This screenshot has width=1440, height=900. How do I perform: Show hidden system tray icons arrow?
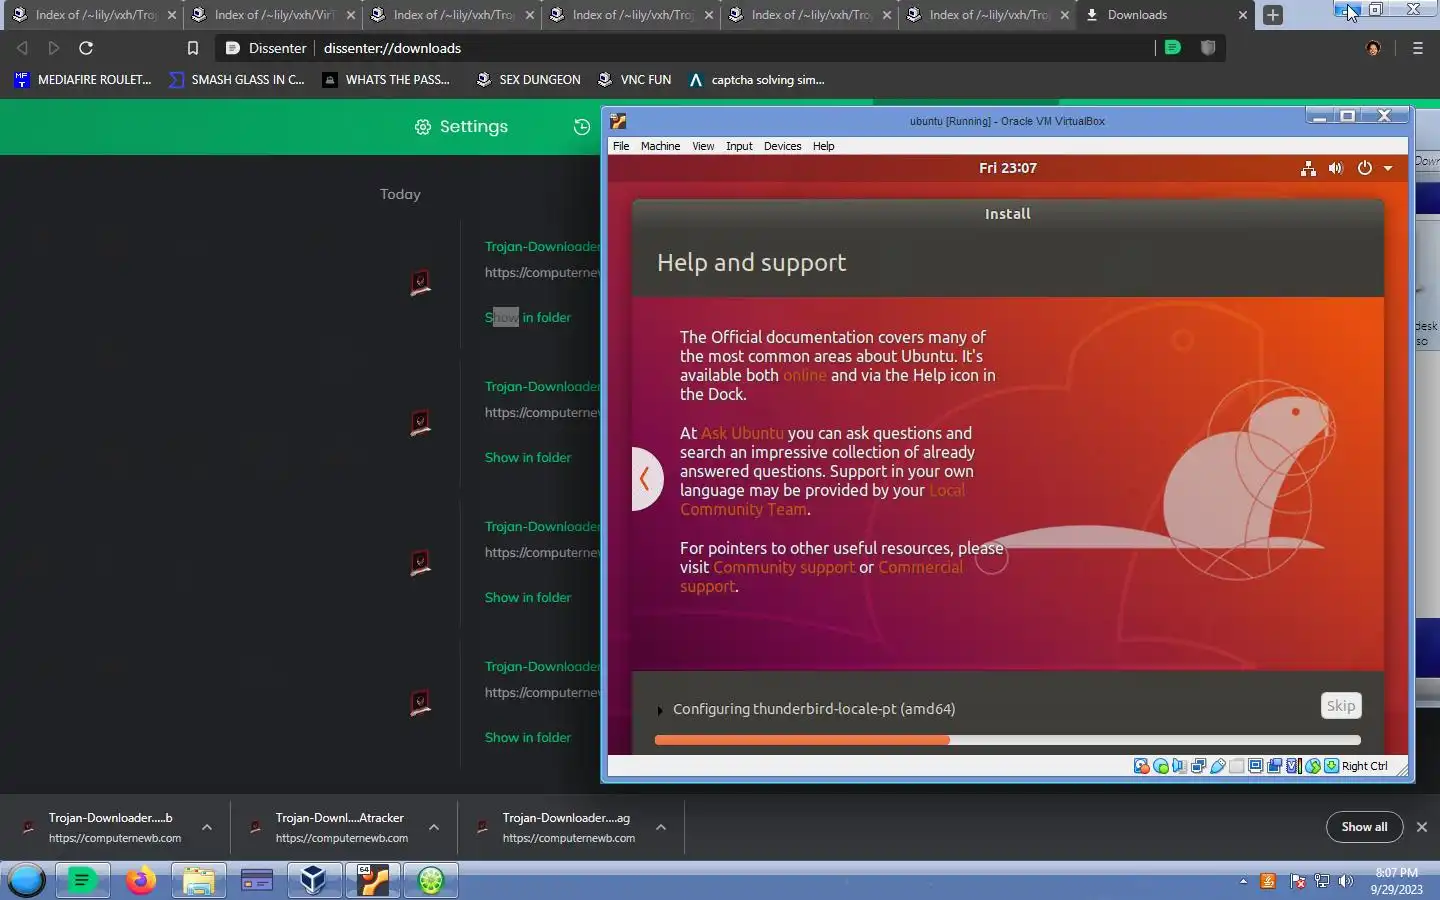(x=1243, y=881)
